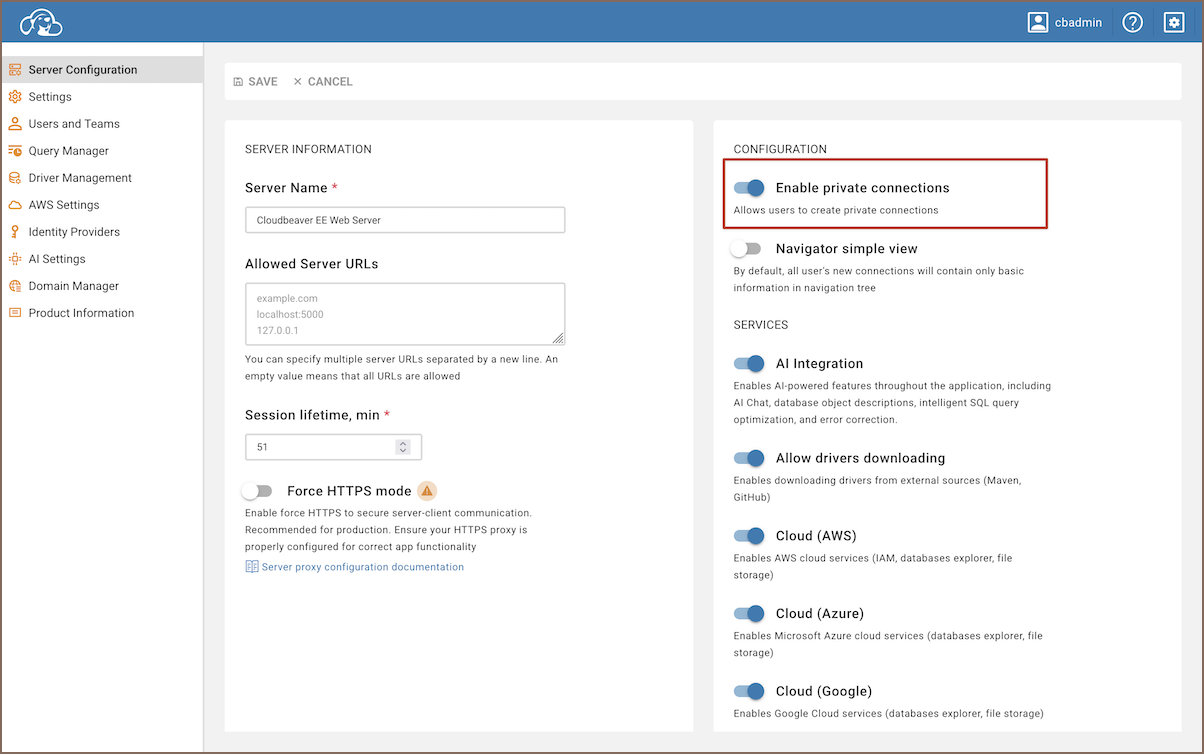This screenshot has height=754, width=1204.
Task: Enable Force HTTPS mode switch
Action: coord(258,491)
